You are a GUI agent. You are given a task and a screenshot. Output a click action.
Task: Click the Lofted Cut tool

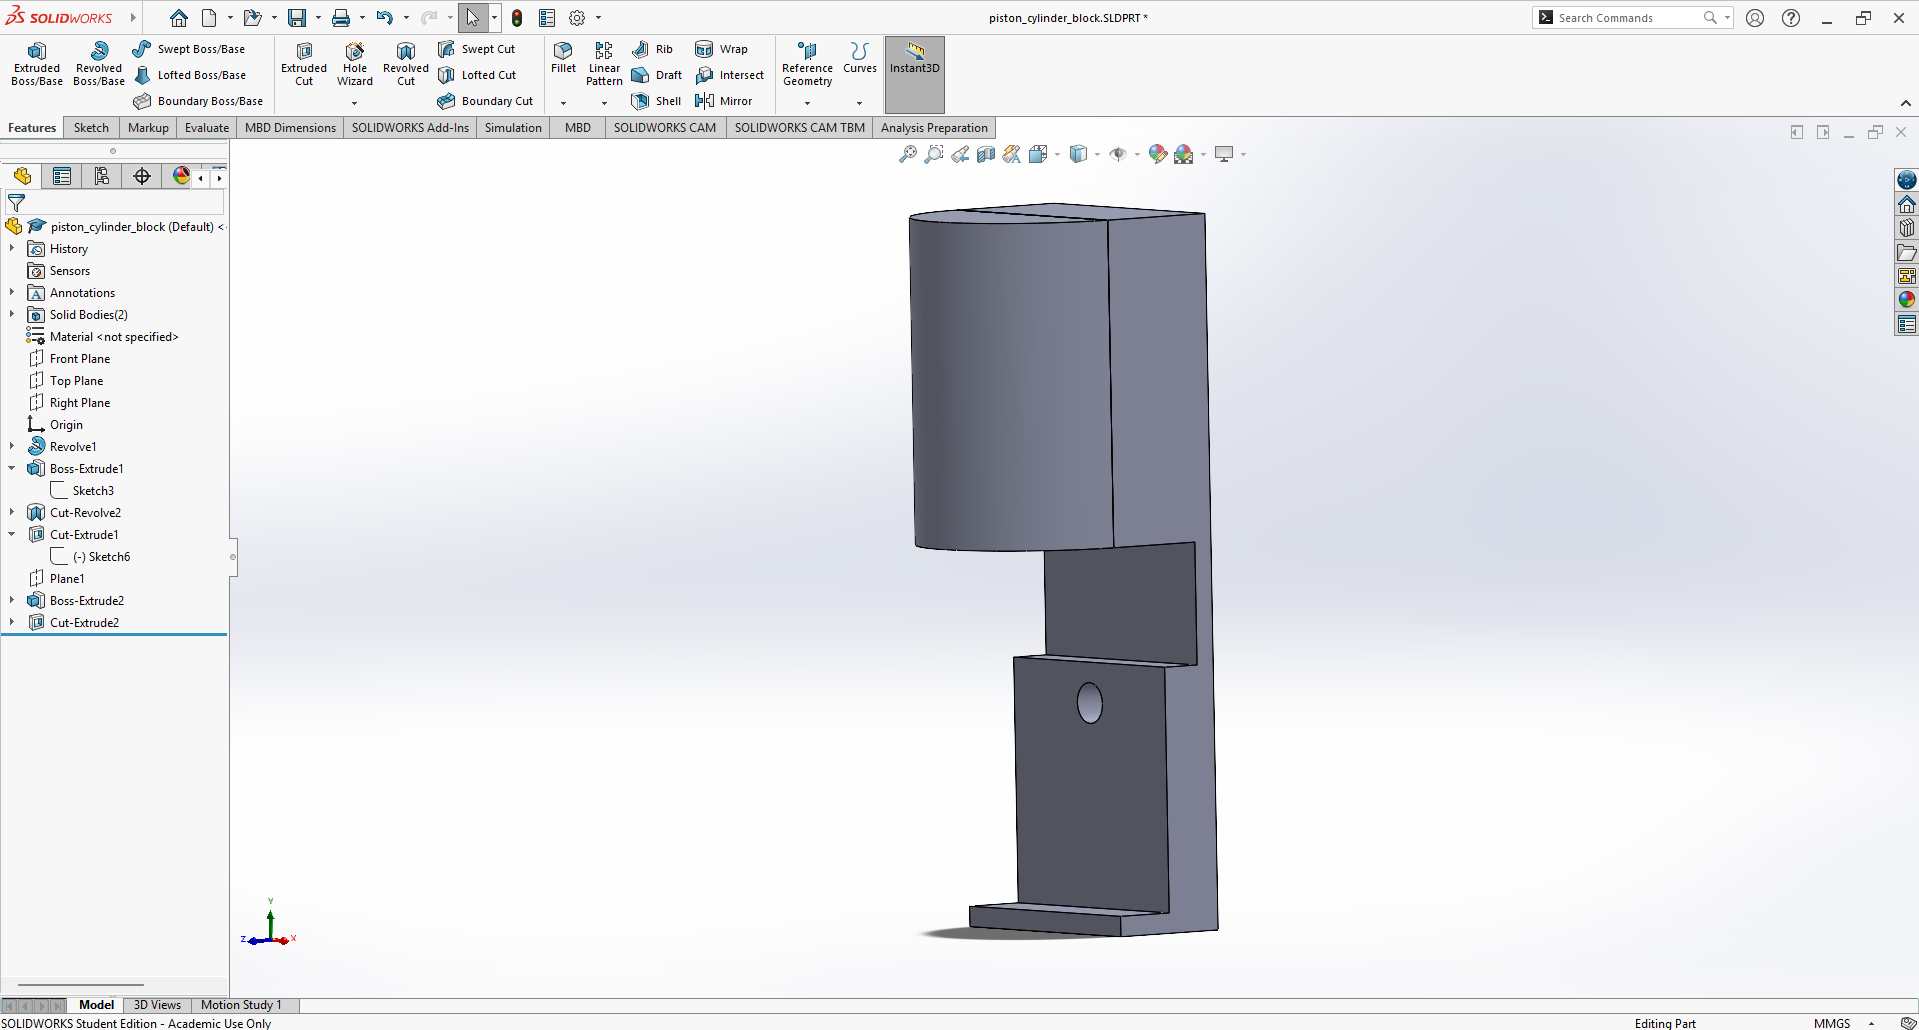click(477, 75)
